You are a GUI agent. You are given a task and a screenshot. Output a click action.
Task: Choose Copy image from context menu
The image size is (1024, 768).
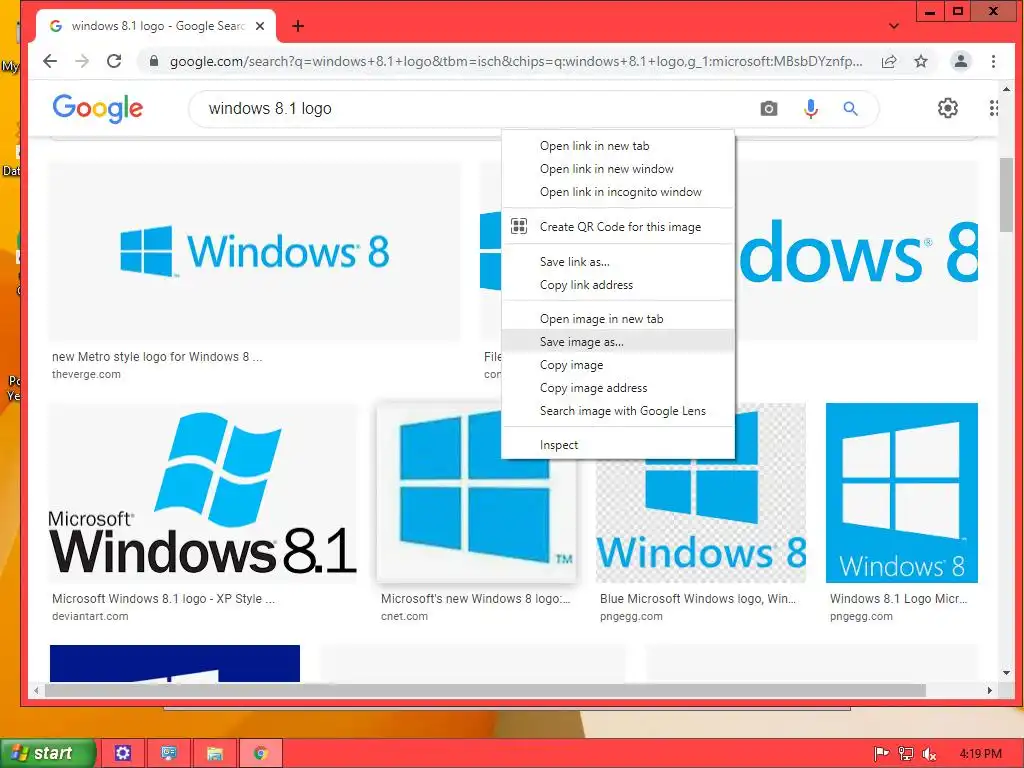pyautogui.click(x=618, y=365)
